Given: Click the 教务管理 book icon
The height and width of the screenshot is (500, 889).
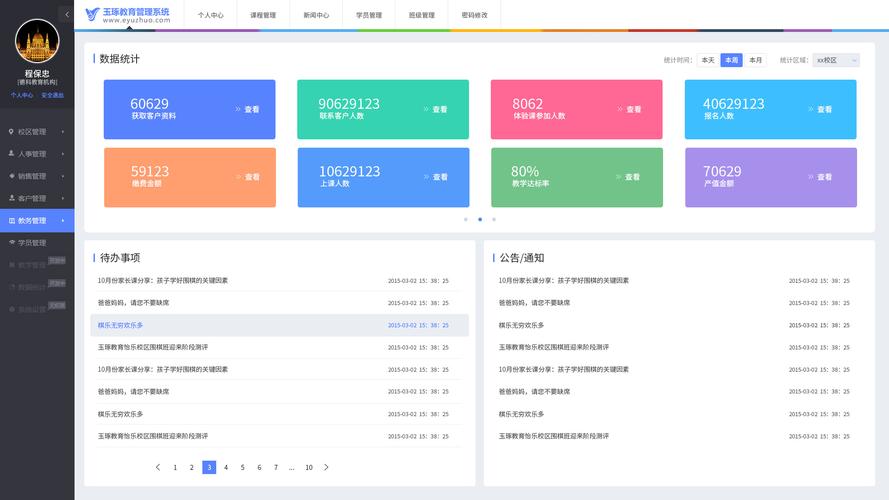Looking at the screenshot, I should [x=11, y=221].
